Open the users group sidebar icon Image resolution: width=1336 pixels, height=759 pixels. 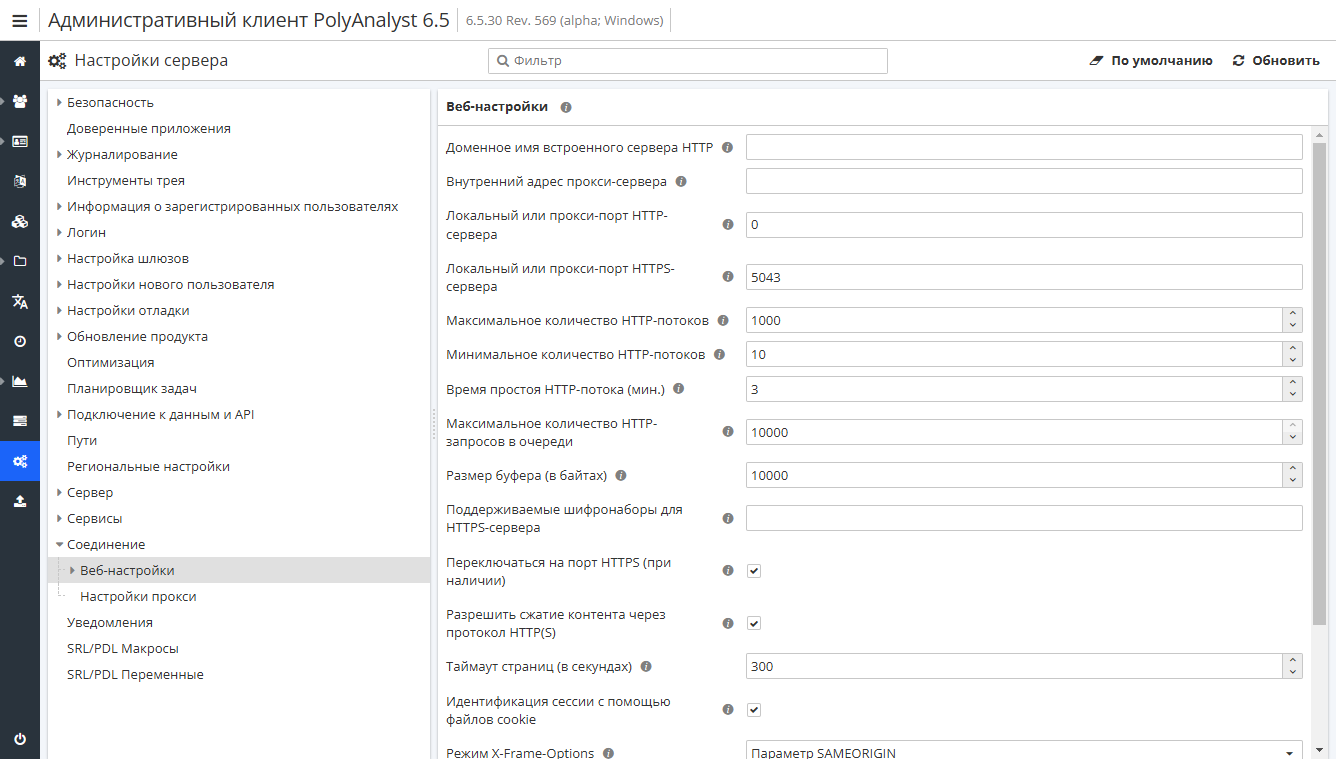[20, 101]
